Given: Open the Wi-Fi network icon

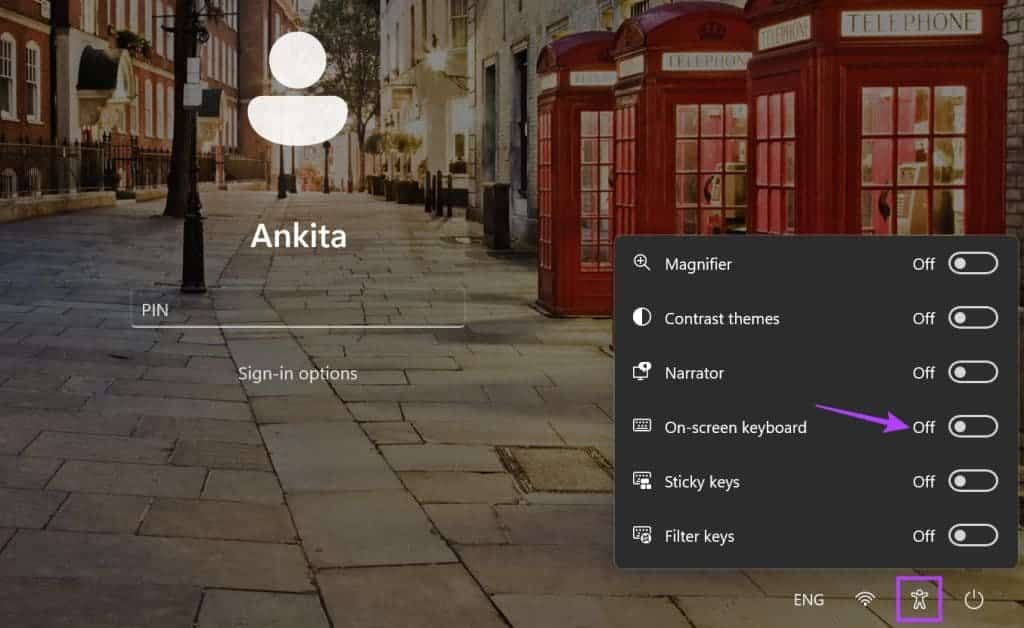Looking at the screenshot, I should tap(865, 599).
